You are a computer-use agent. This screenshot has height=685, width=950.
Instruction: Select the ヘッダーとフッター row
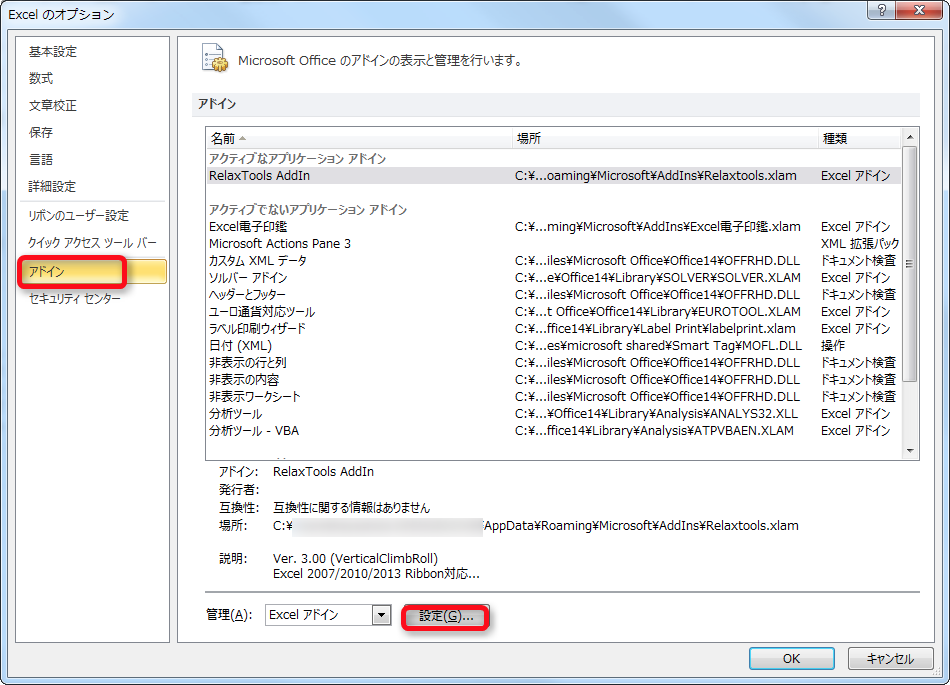click(553, 294)
